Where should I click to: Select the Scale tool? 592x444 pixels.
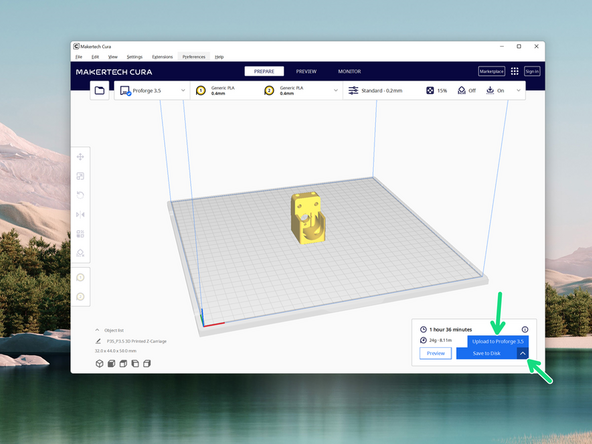coord(80,176)
